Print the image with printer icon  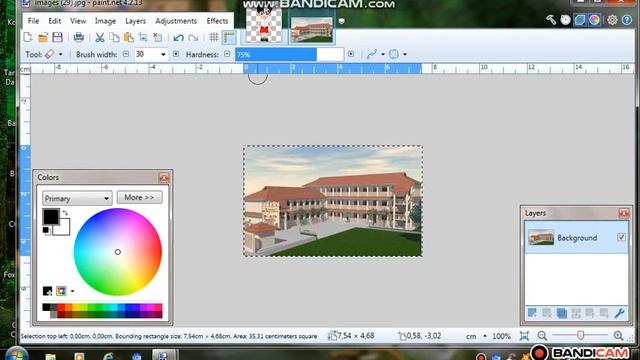pyautogui.click(x=78, y=38)
